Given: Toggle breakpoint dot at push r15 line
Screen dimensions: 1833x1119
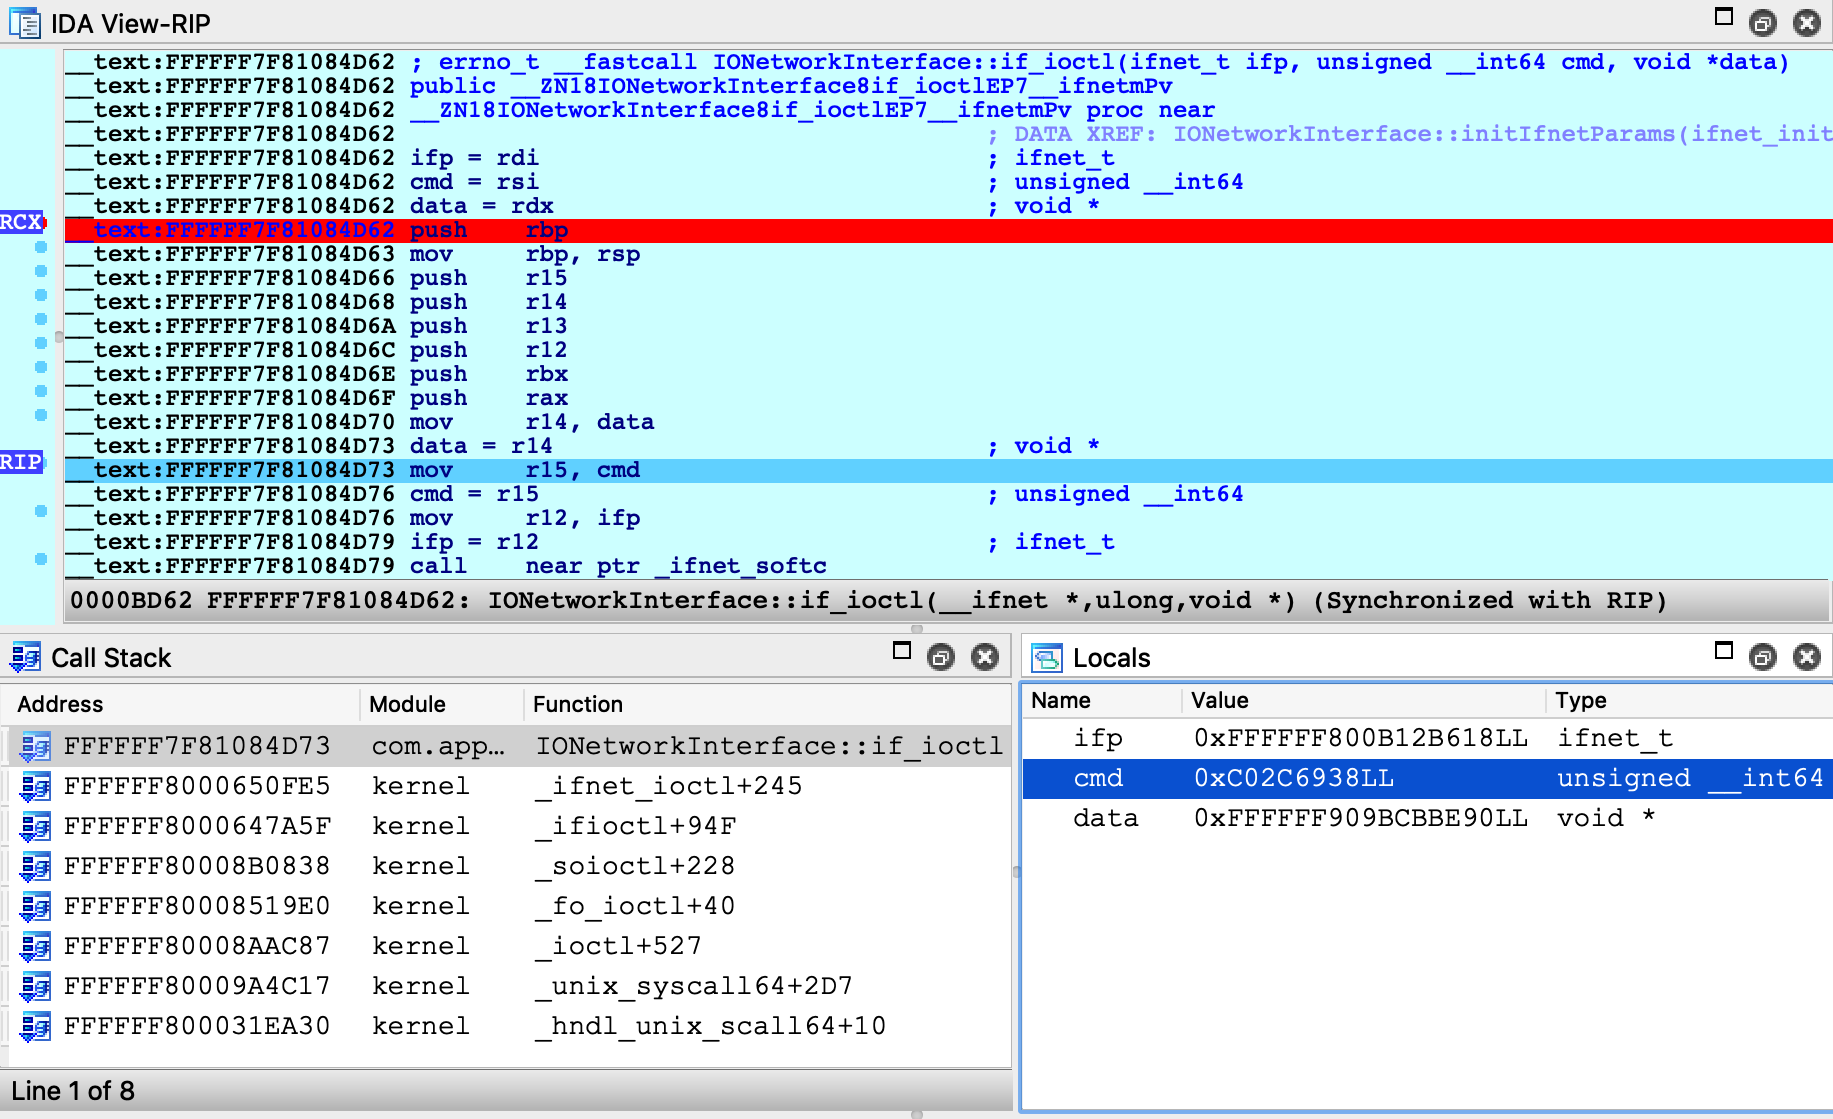Looking at the screenshot, I should pos(41,271).
